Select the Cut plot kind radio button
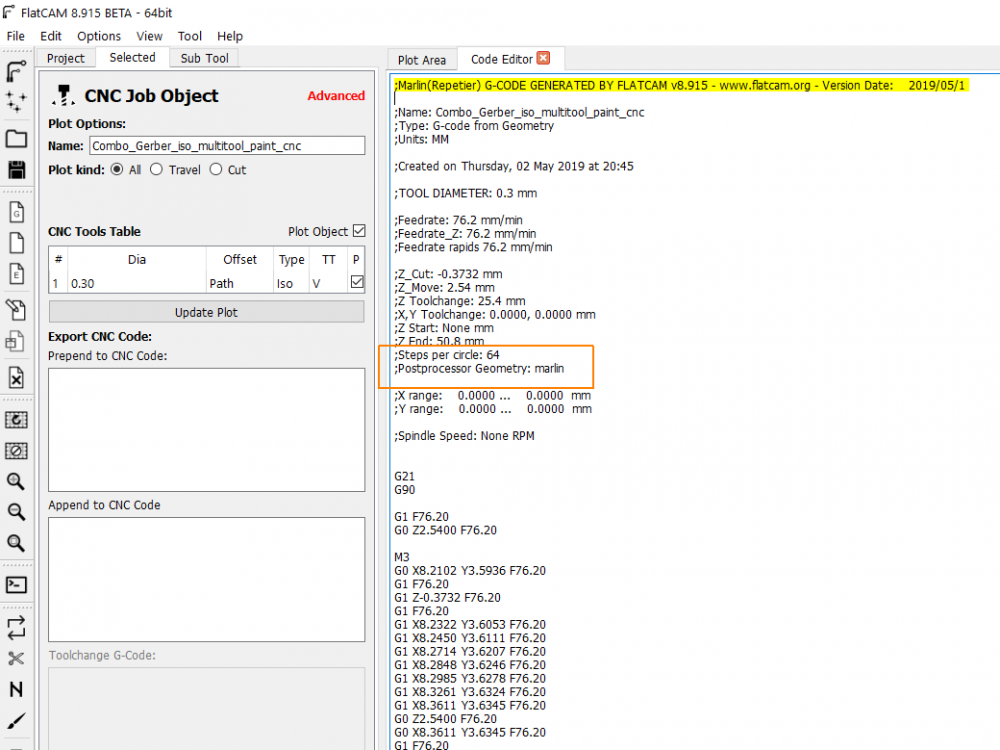 [x=216, y=170]
